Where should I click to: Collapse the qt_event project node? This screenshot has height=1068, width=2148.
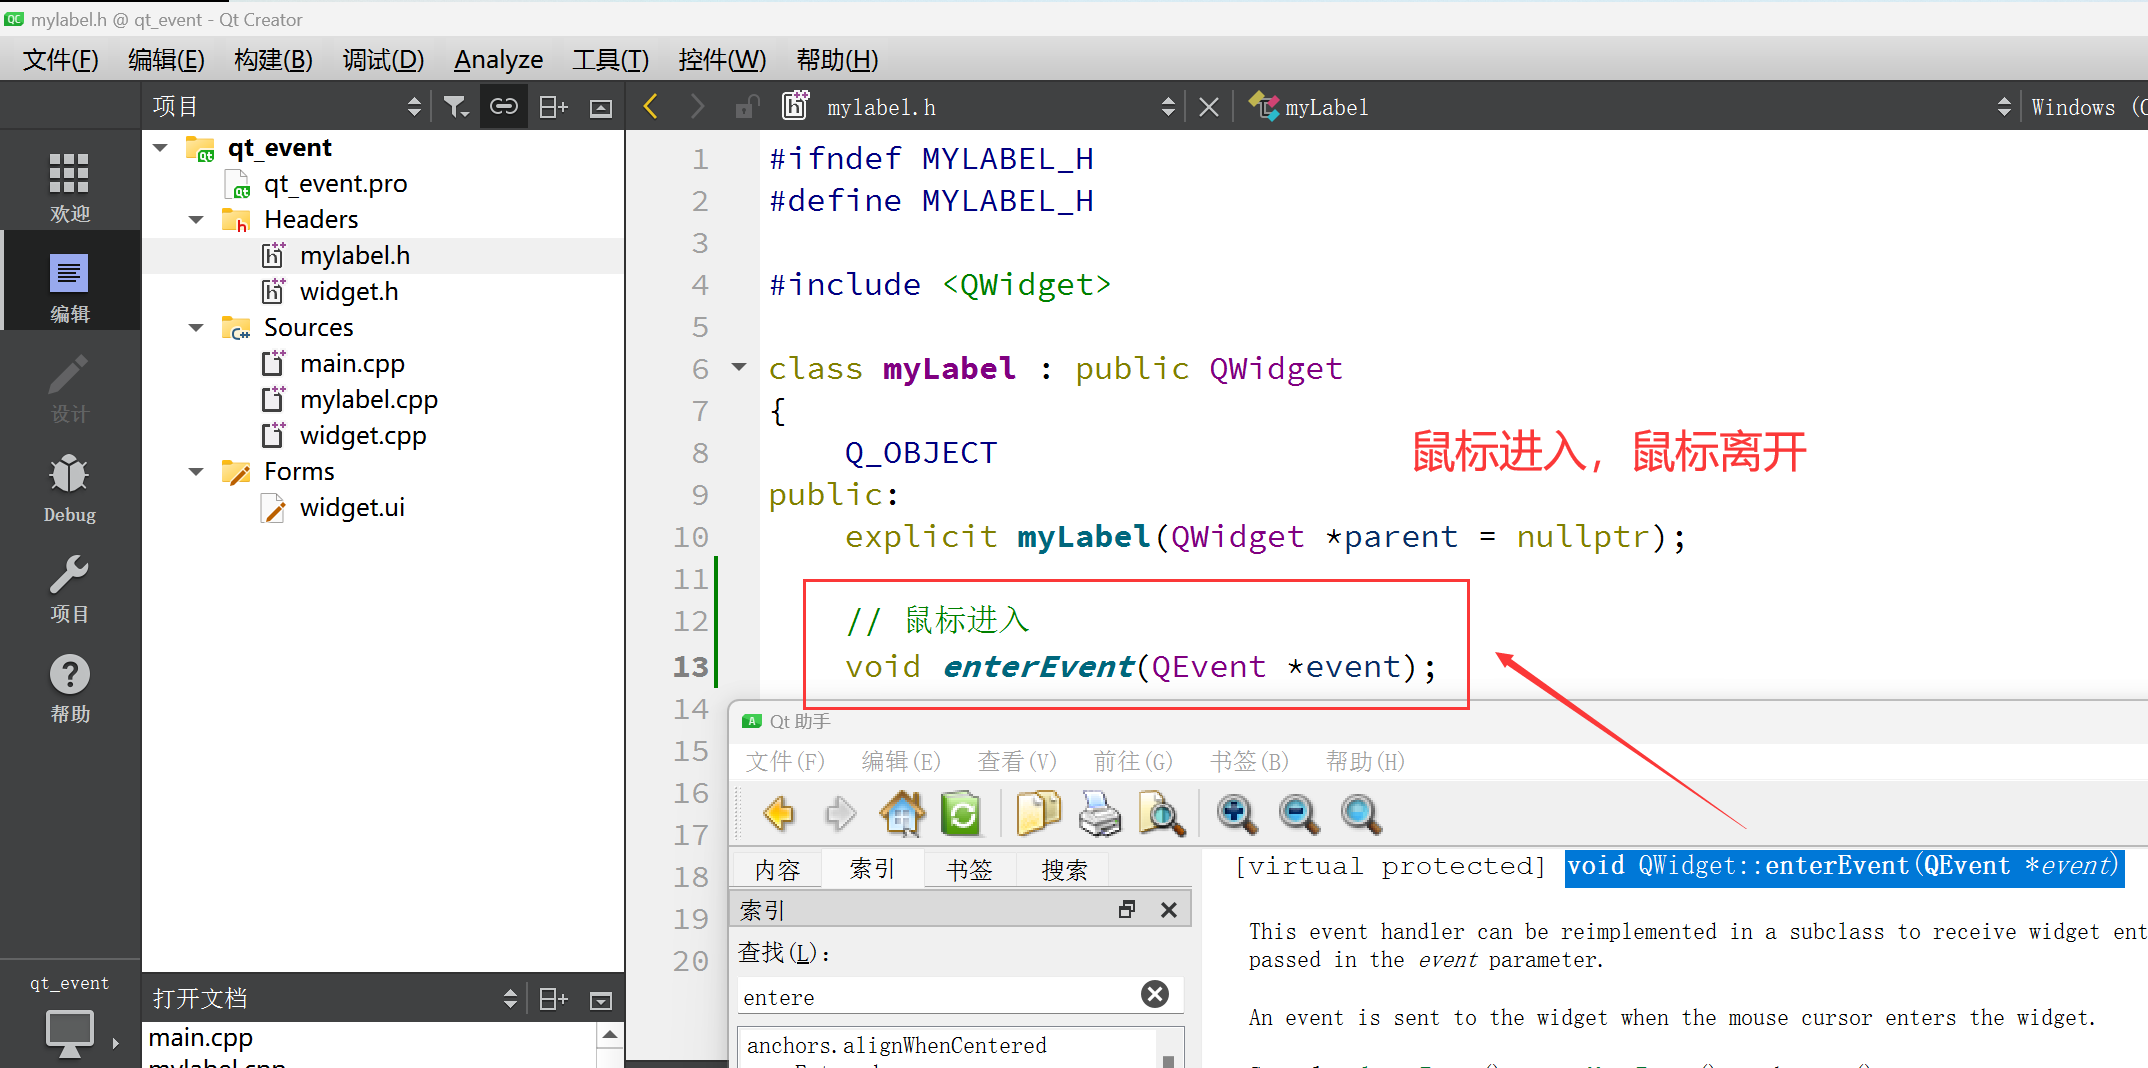coord(160,148)
